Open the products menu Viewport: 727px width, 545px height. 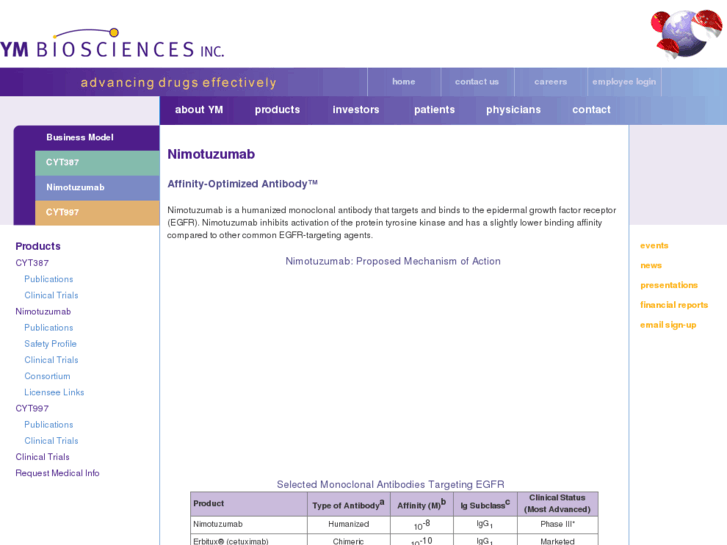277,110
